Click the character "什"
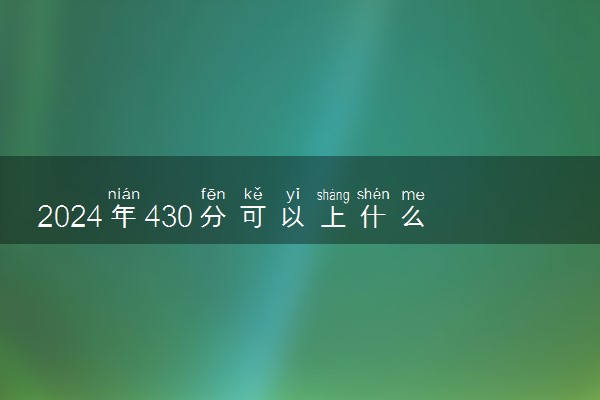The width and height of the screenshot is (600, 400). (x=373, y=217)
